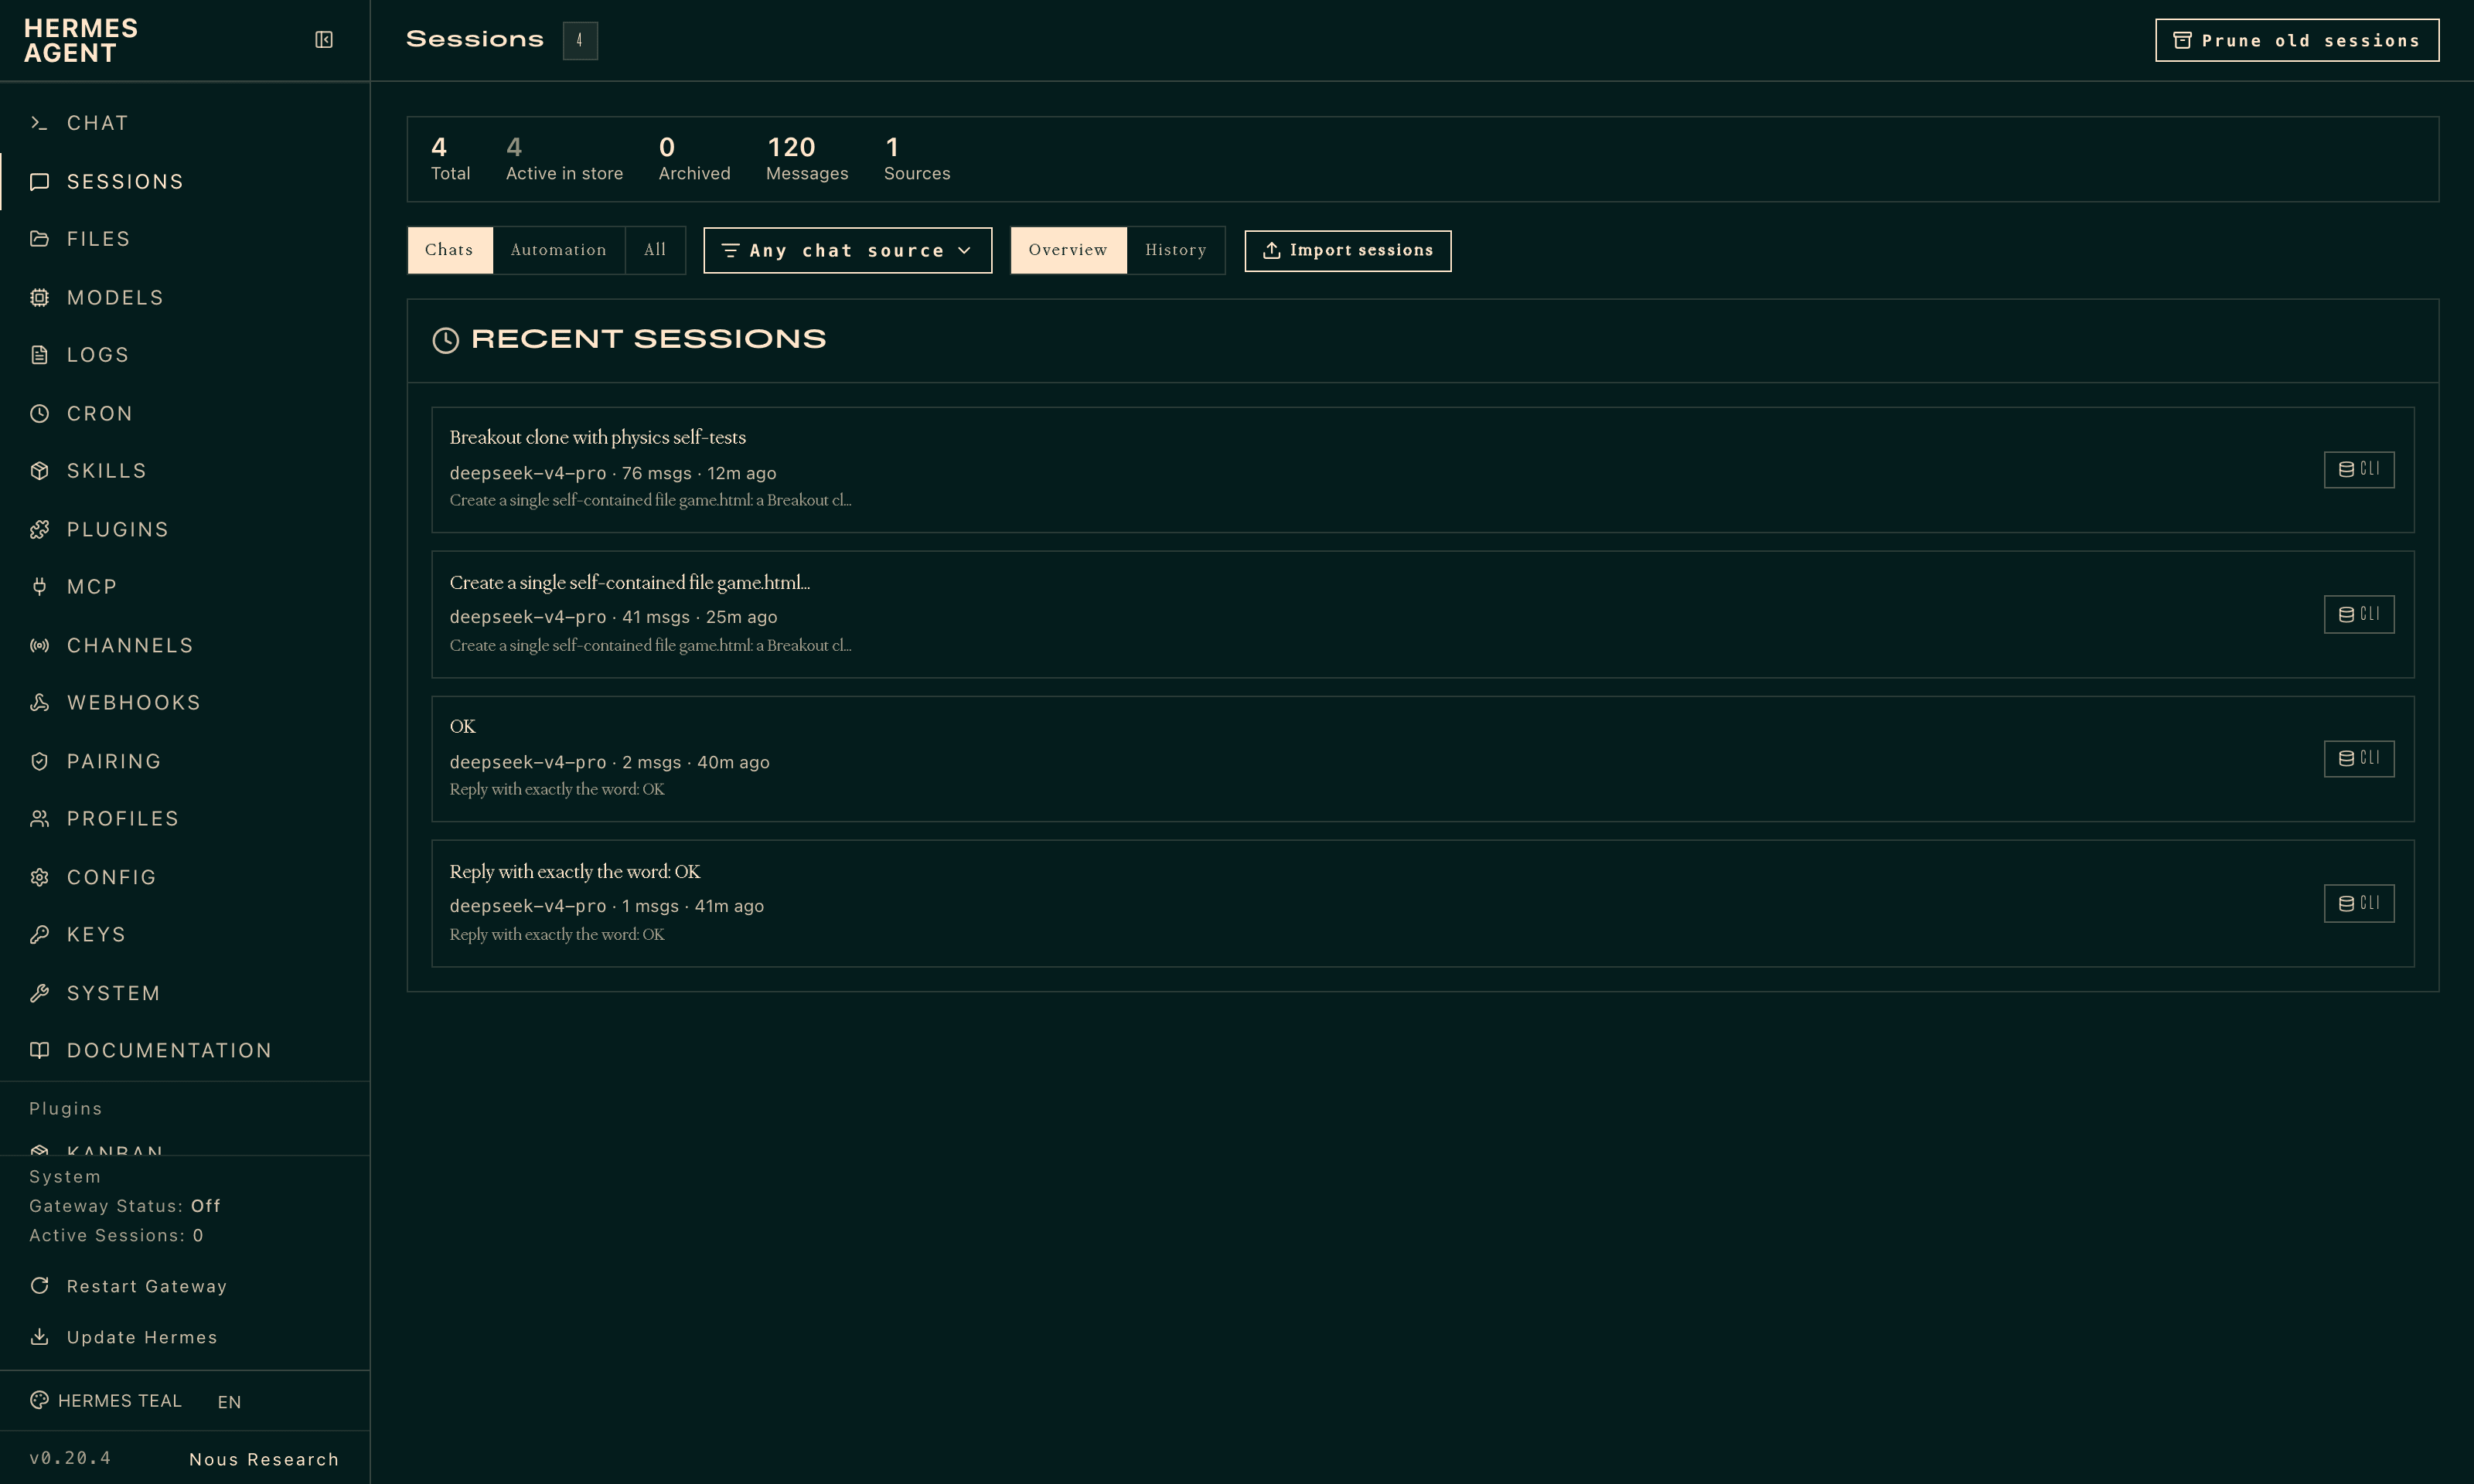
Task: Select the History view
Action: click(1176, 250)
